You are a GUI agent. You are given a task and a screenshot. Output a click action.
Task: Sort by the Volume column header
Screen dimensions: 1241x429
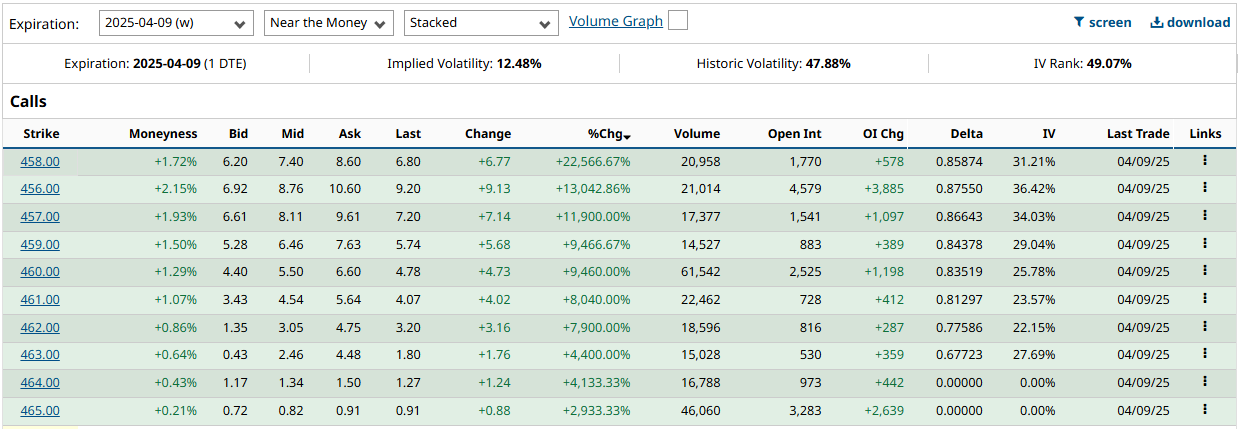696,134
